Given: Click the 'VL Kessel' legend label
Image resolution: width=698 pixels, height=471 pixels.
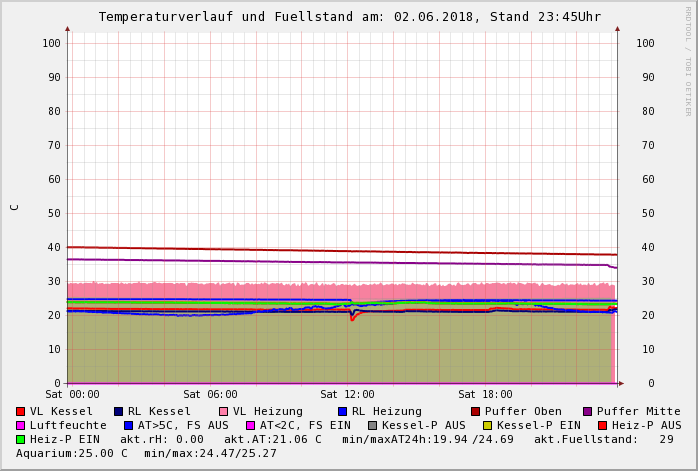Looking at the screenshot, I should [61, 411].
